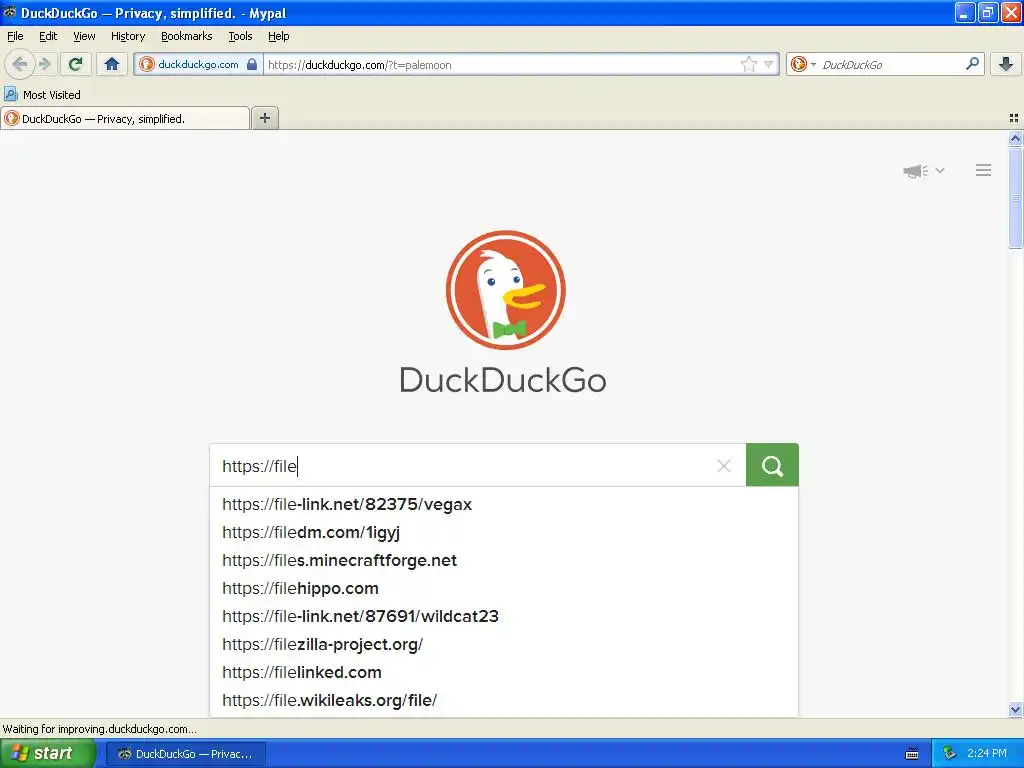Select suggestion https://filezilla-project.org/
Viewport: 1024px width, 768px height.
click(x=504, y=645)
